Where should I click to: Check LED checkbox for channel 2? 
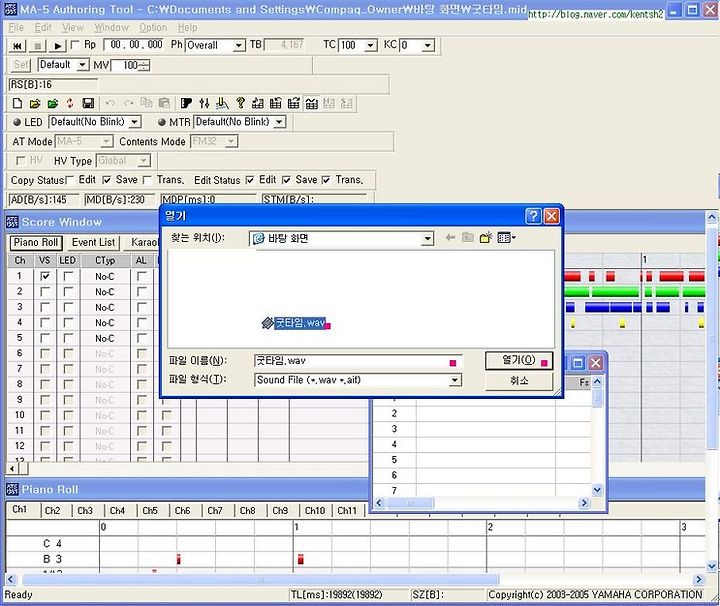[68, 292]
